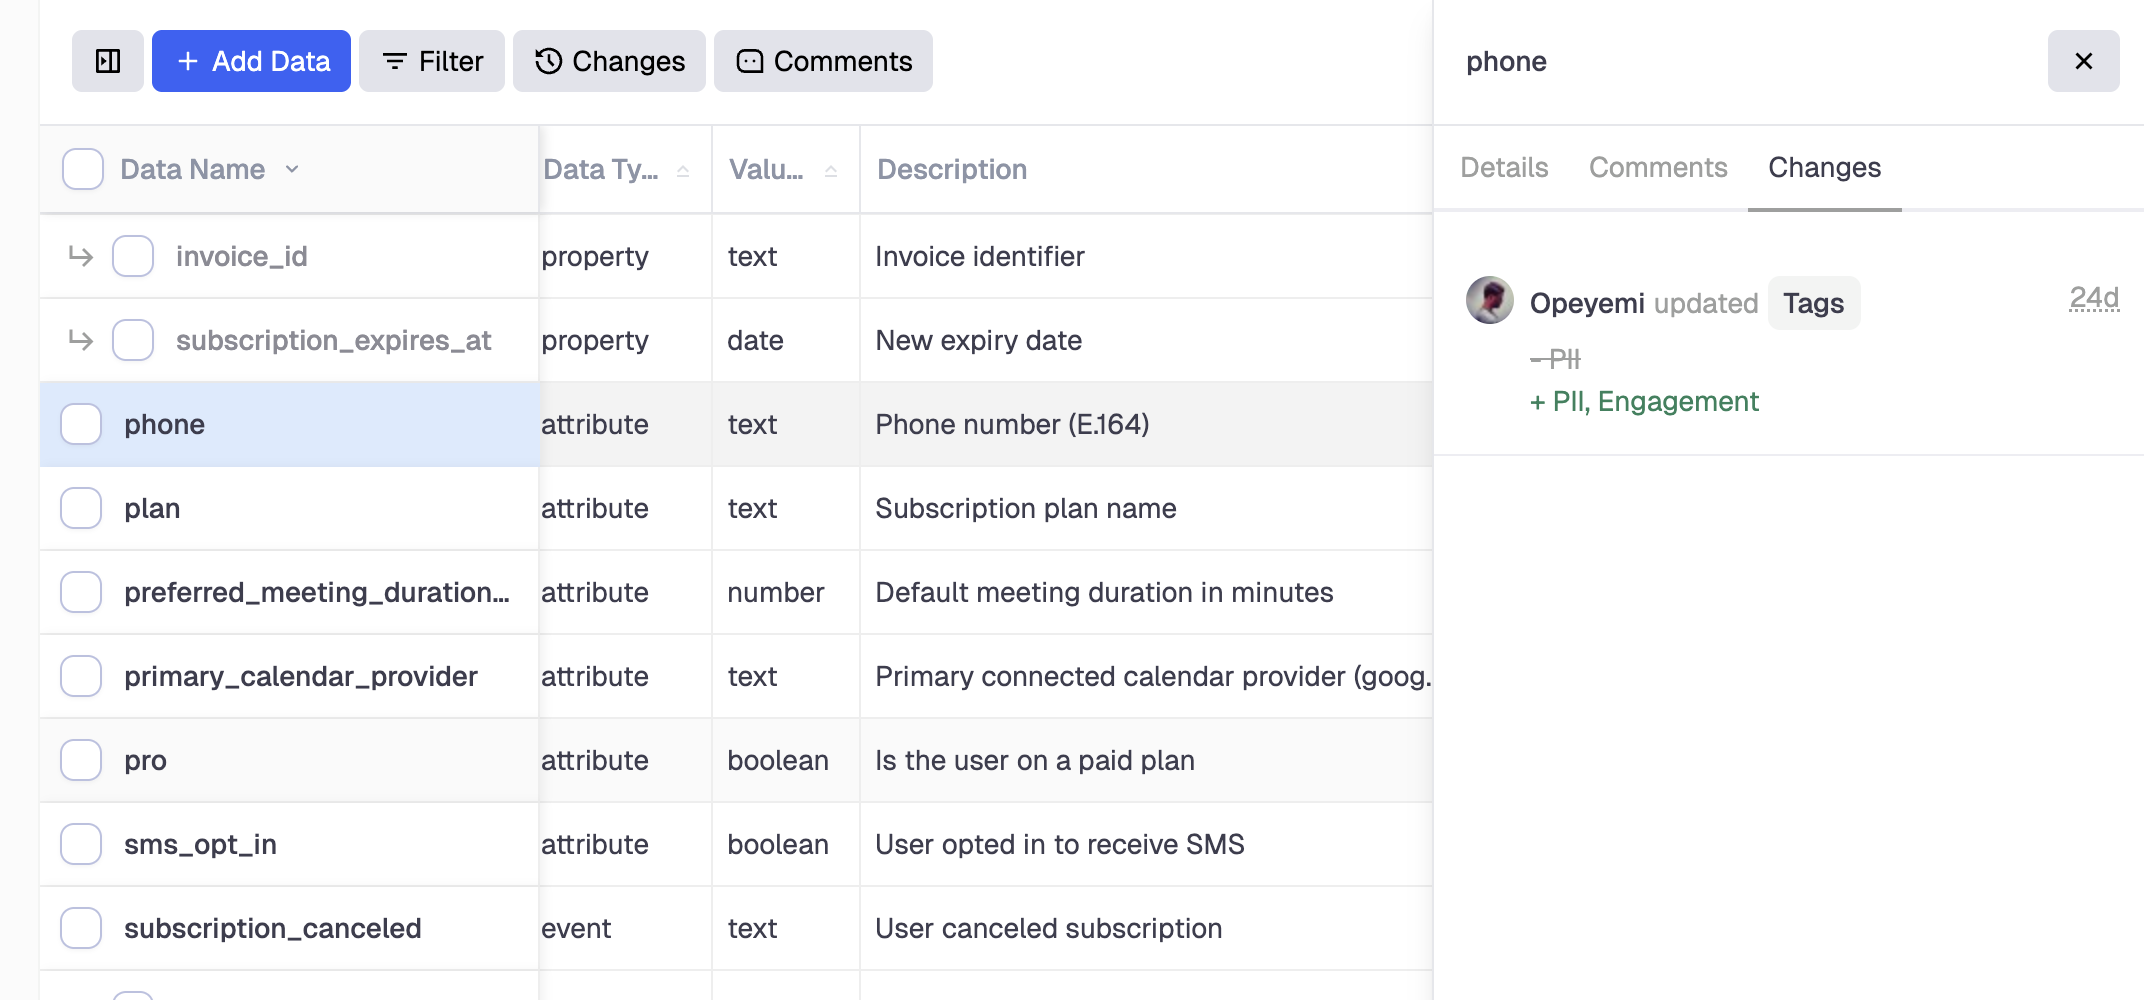Open the sms_opt_in data entry
The image size is (2144, 1000).
point(200,844)
